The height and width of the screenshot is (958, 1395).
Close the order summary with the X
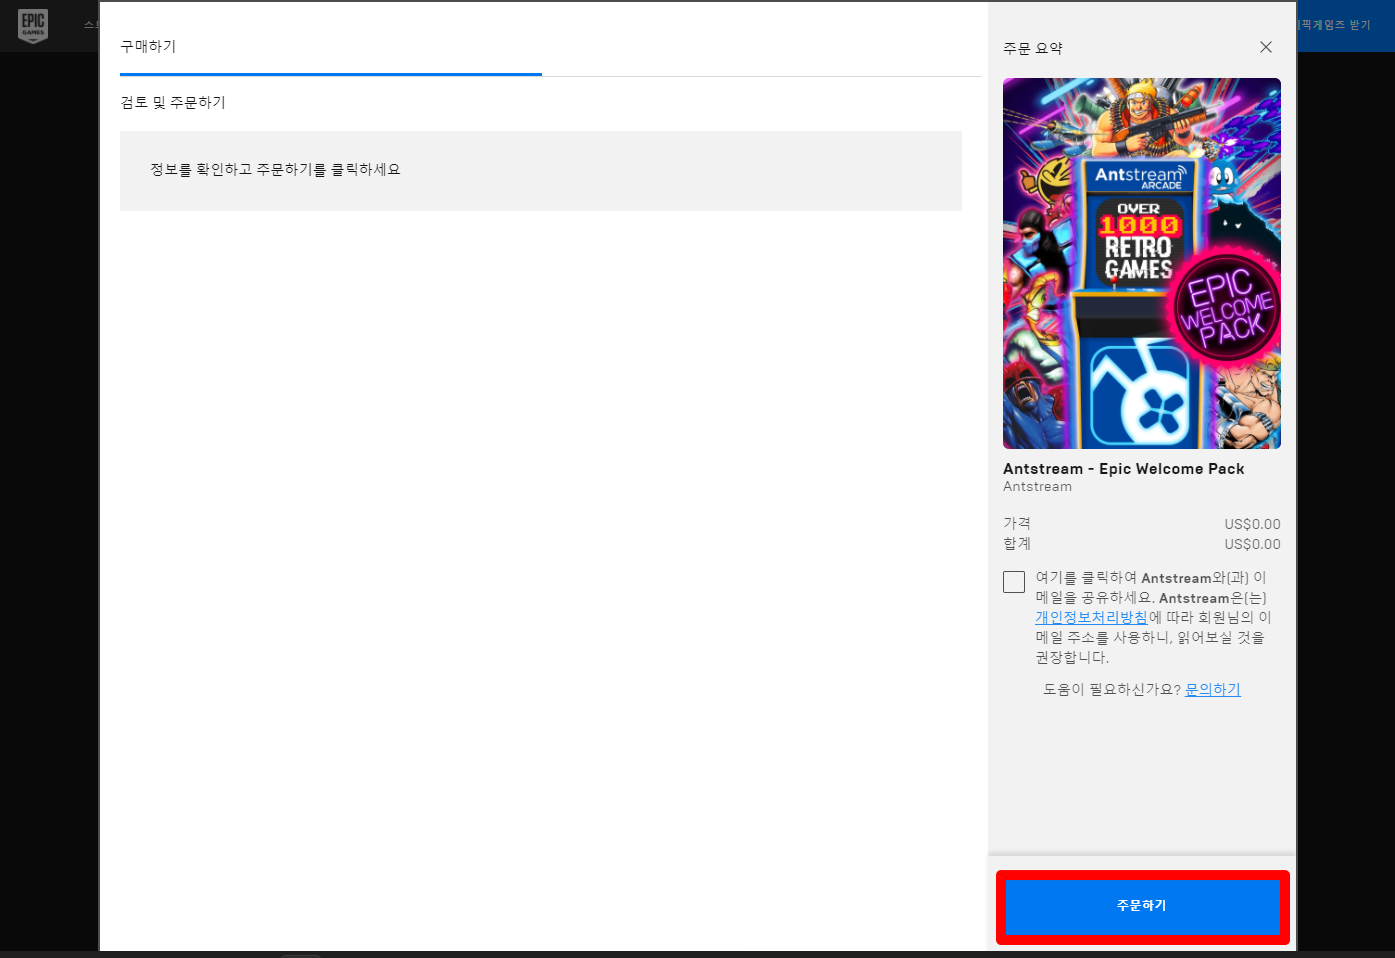coord(1266,47)
